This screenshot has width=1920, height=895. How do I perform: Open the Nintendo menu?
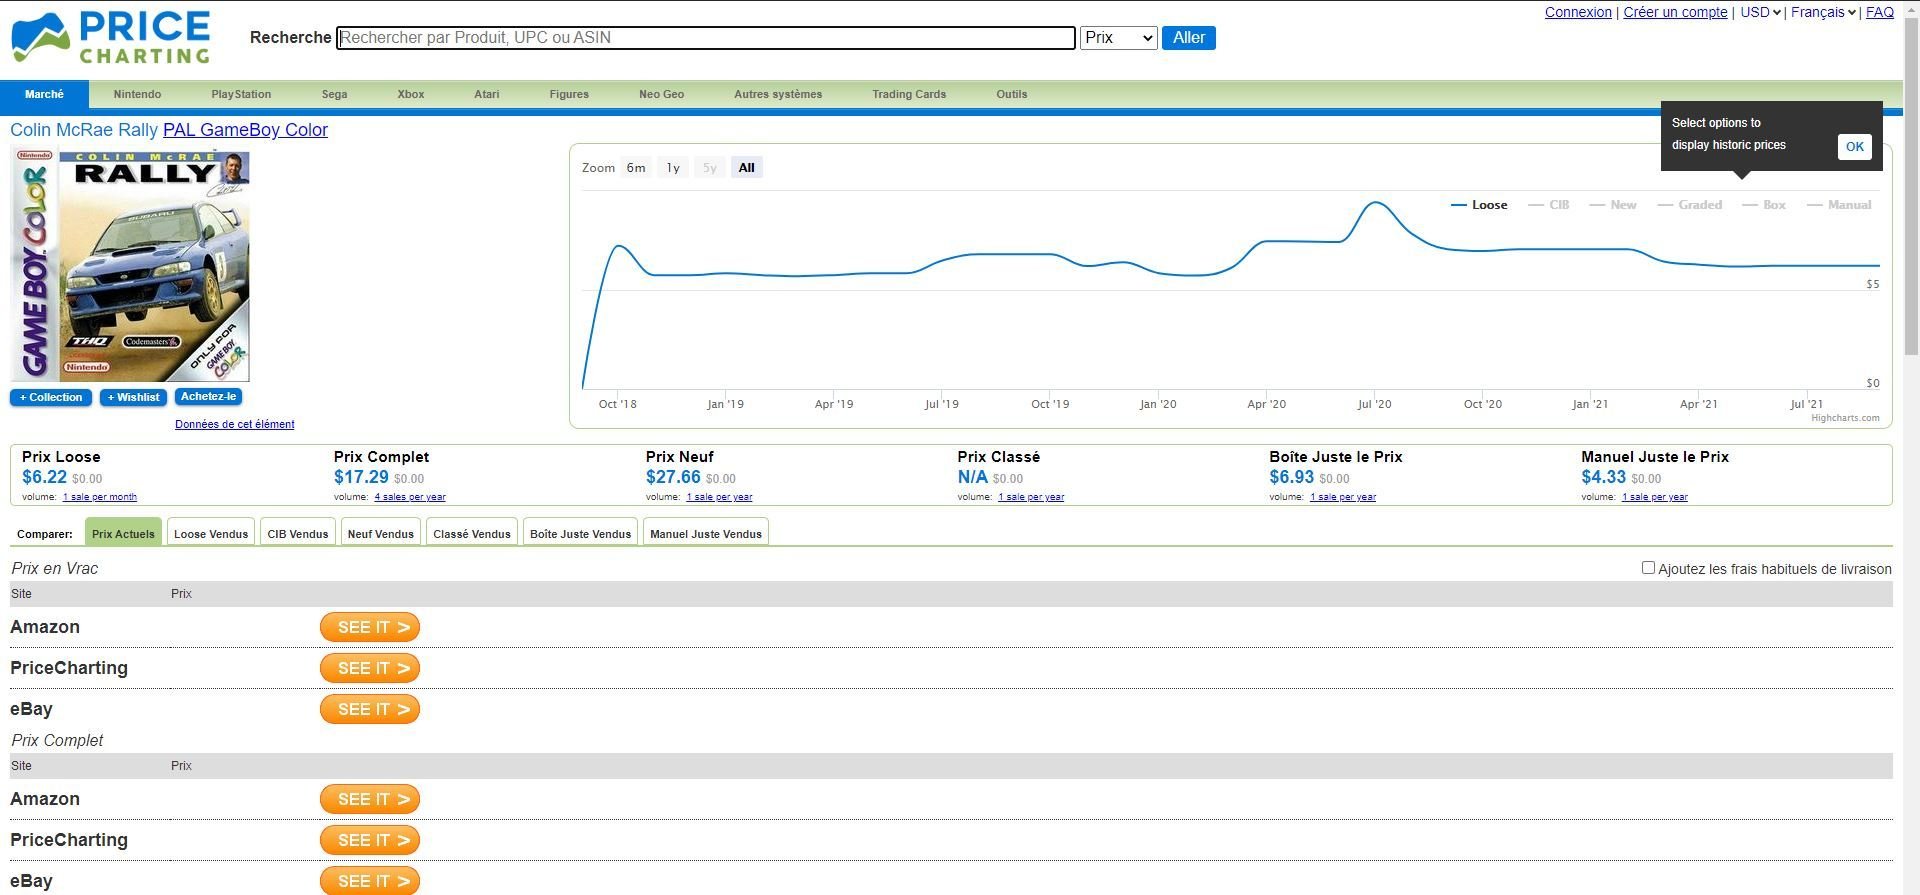[x=137, y=94]
